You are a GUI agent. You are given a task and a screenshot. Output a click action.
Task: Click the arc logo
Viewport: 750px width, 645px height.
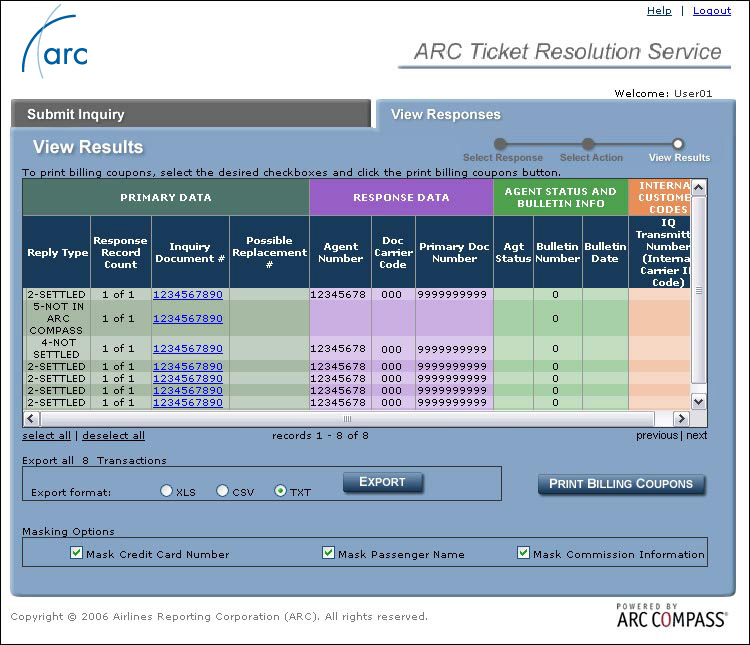(55, 42)
